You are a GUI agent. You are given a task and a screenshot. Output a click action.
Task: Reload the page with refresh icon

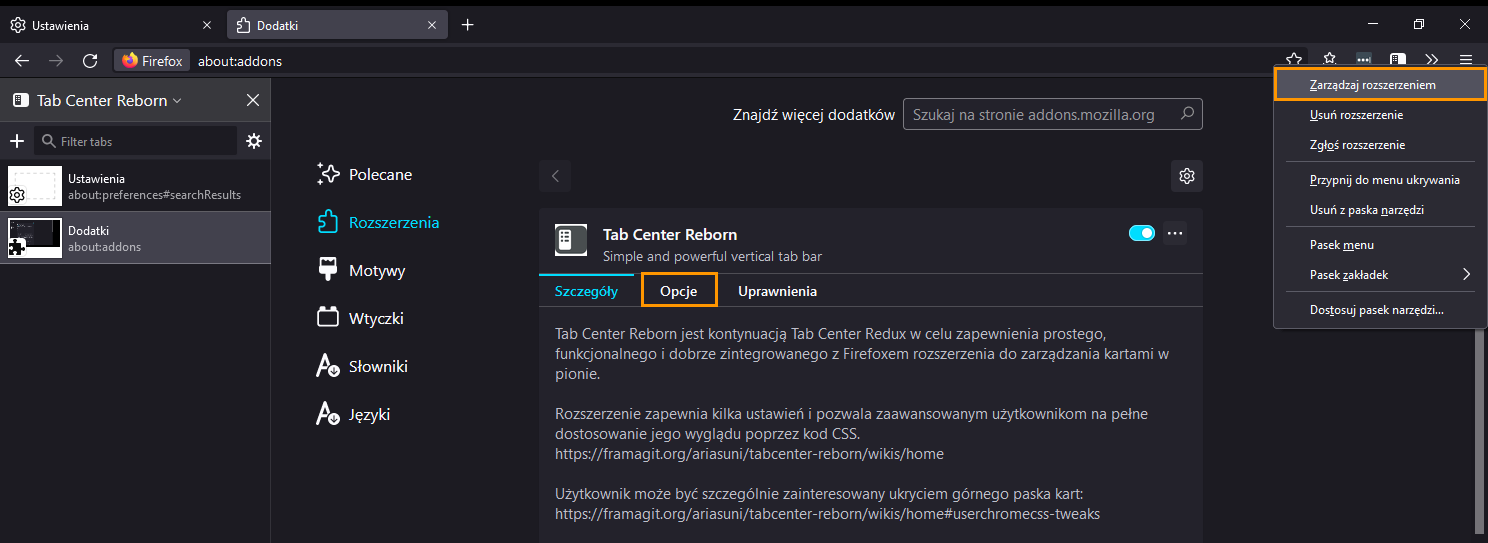(x=89, y=61)
